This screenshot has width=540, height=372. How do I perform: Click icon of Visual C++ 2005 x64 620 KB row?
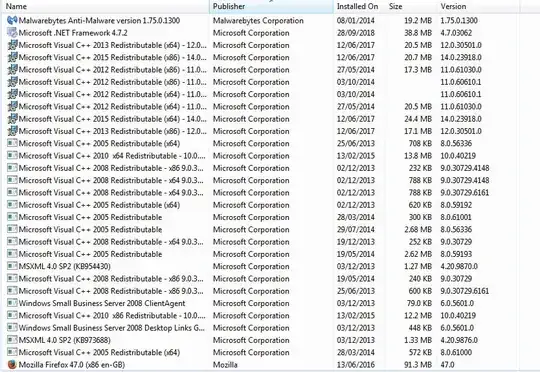[12, 205]
